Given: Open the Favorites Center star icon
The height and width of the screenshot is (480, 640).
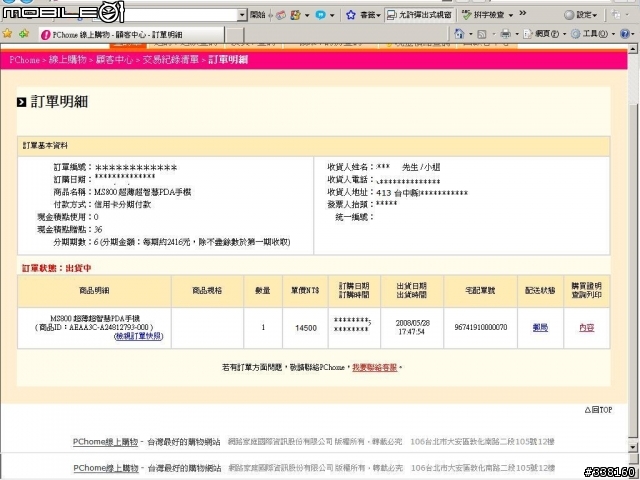Looking at the screenshot, I should coord(7,34).
